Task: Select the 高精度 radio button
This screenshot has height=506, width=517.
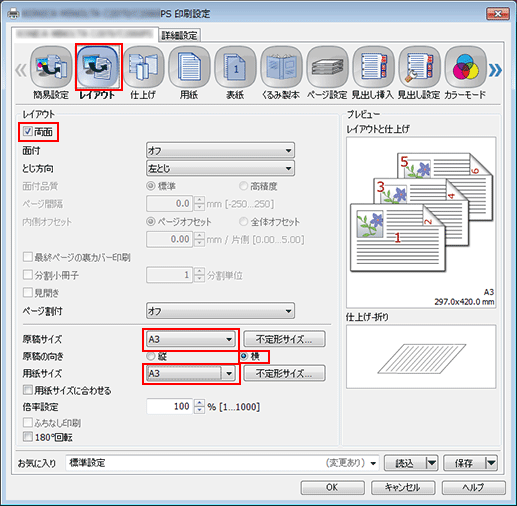Action: point(244,186)
